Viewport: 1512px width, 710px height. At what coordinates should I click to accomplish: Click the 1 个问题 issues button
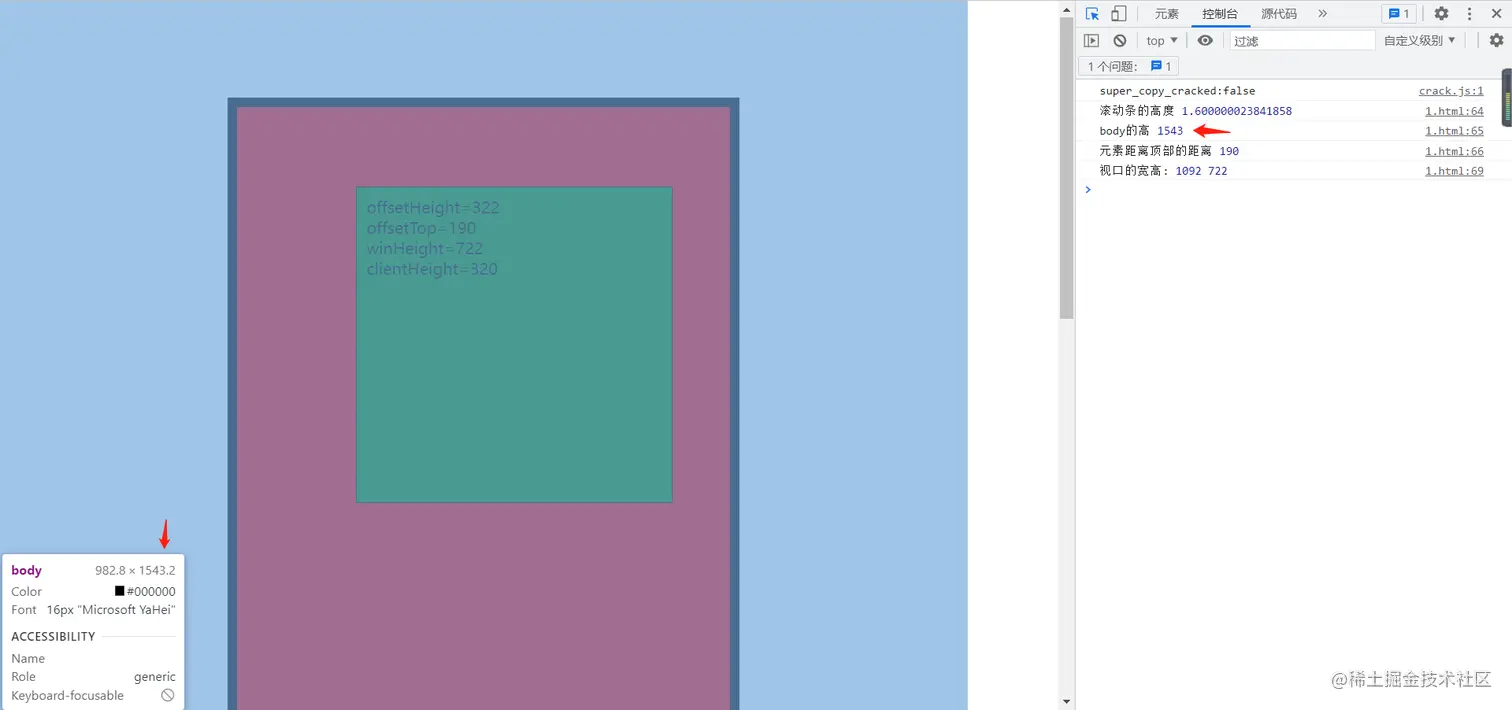coord(1130,66)
